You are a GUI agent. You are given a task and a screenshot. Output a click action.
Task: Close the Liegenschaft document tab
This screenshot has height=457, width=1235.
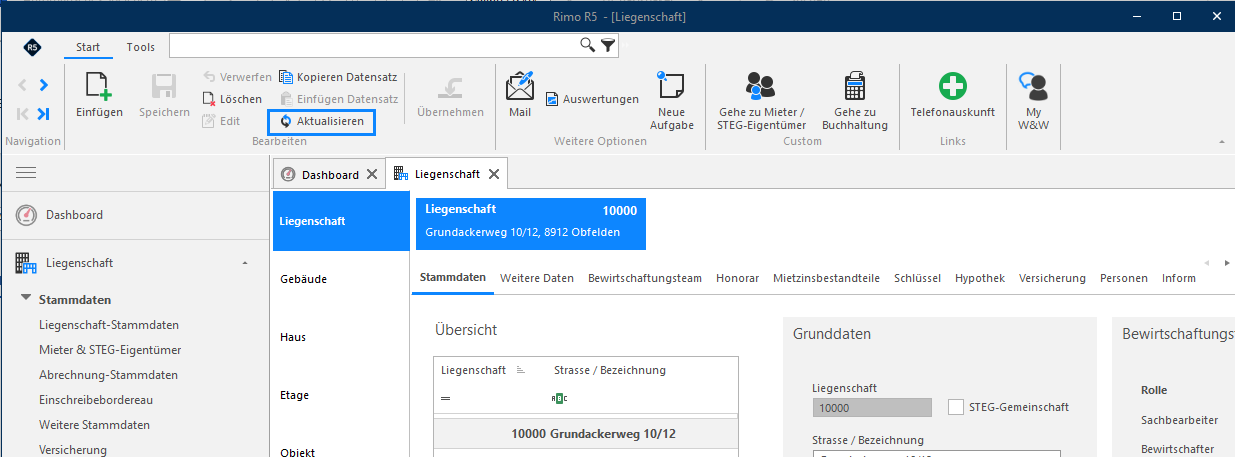[495, 173]
